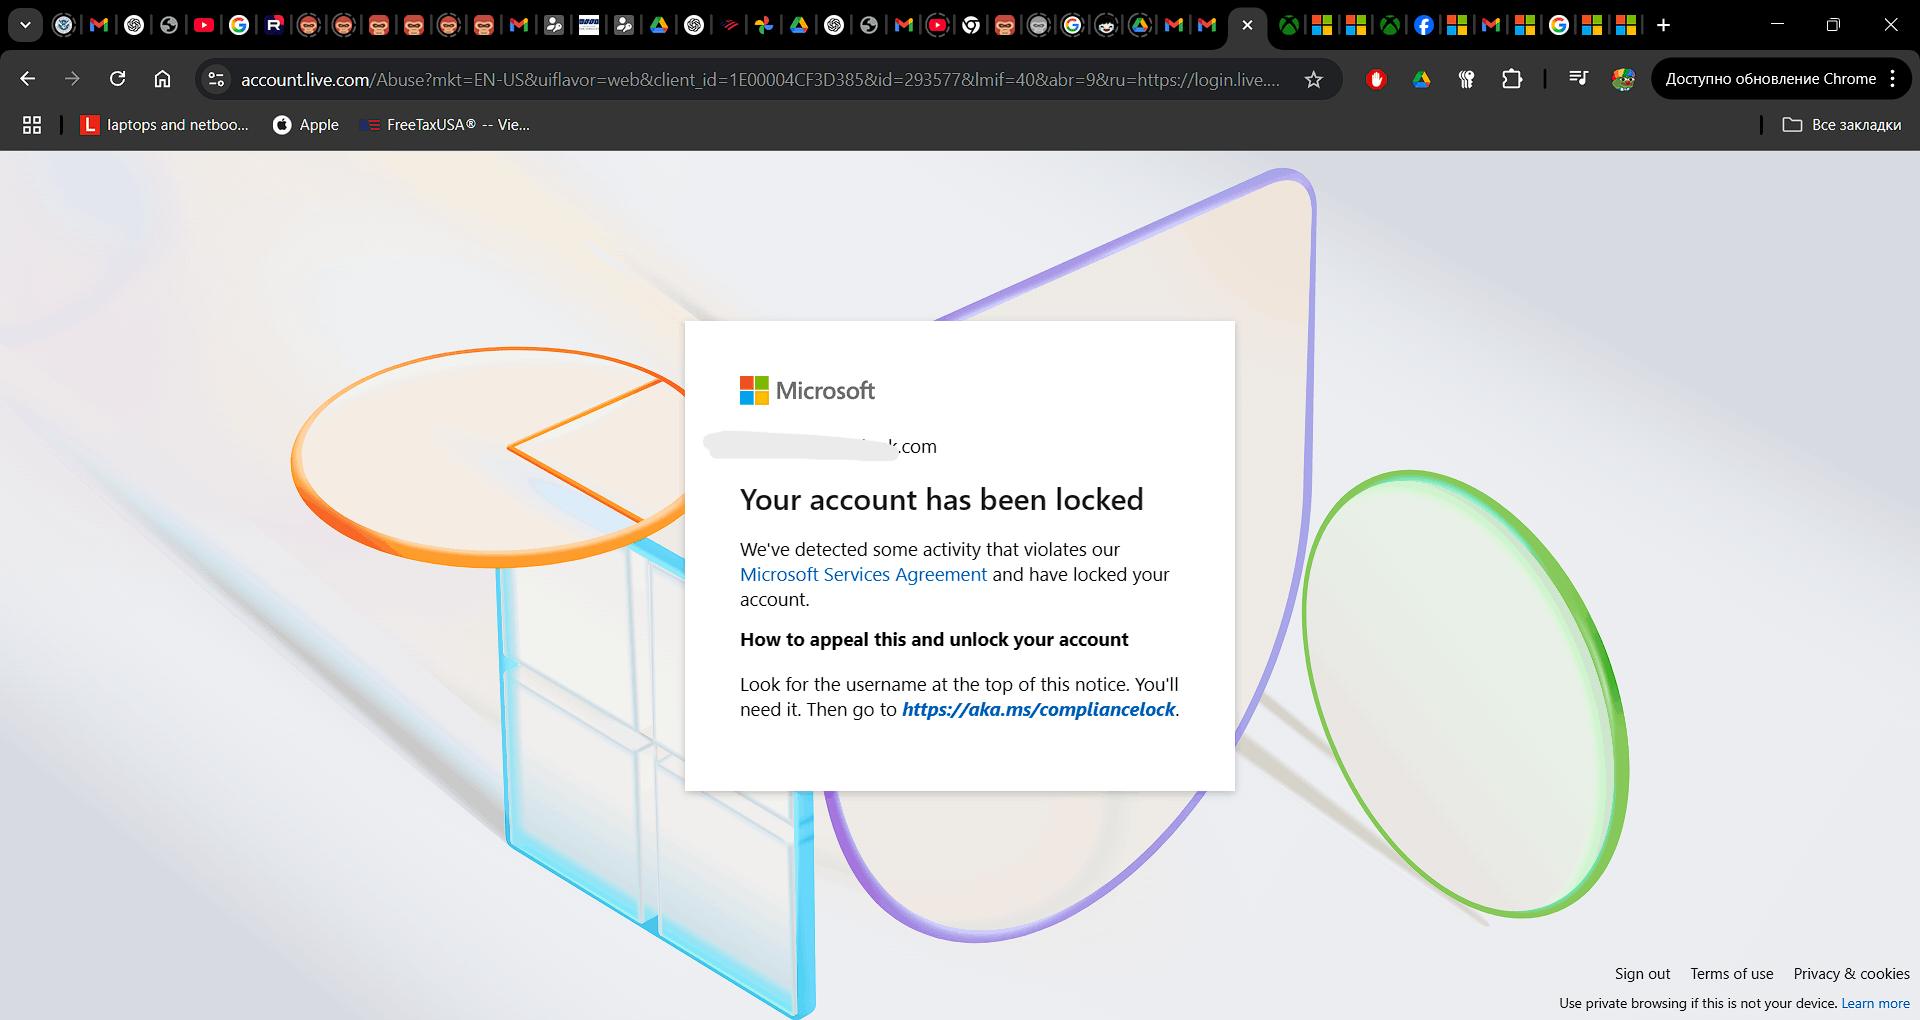
Task: Switch to the Bank of America tab
Action: (729, 25)
